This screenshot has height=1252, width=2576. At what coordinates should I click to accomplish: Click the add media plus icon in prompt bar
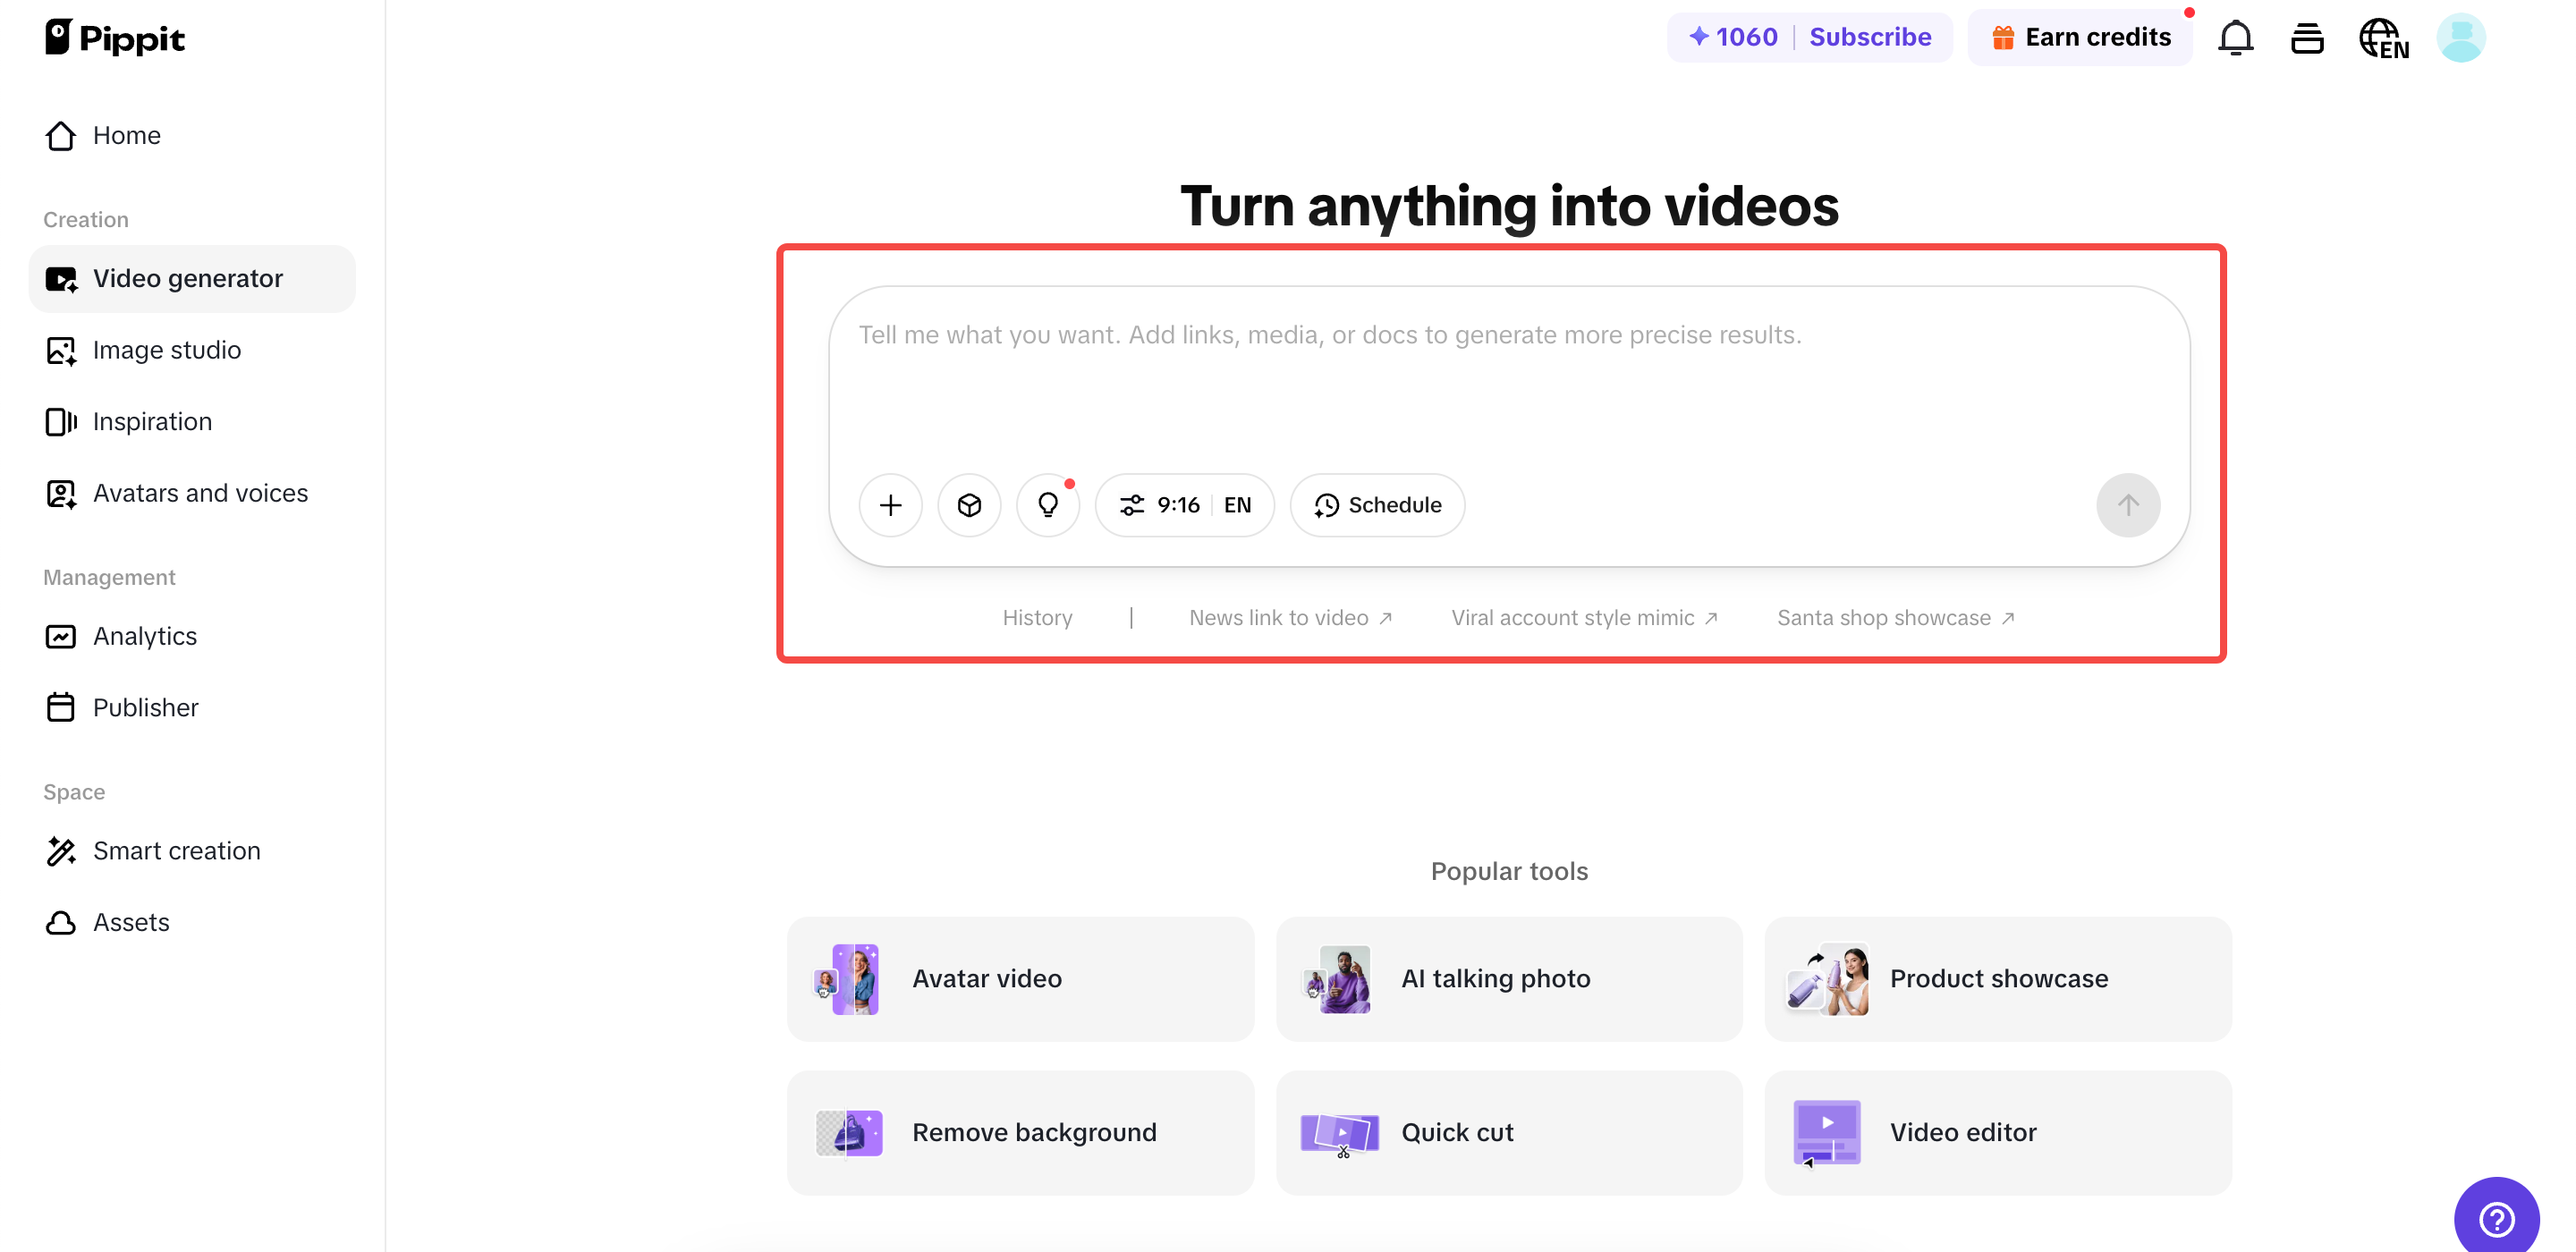pos(890,505)
